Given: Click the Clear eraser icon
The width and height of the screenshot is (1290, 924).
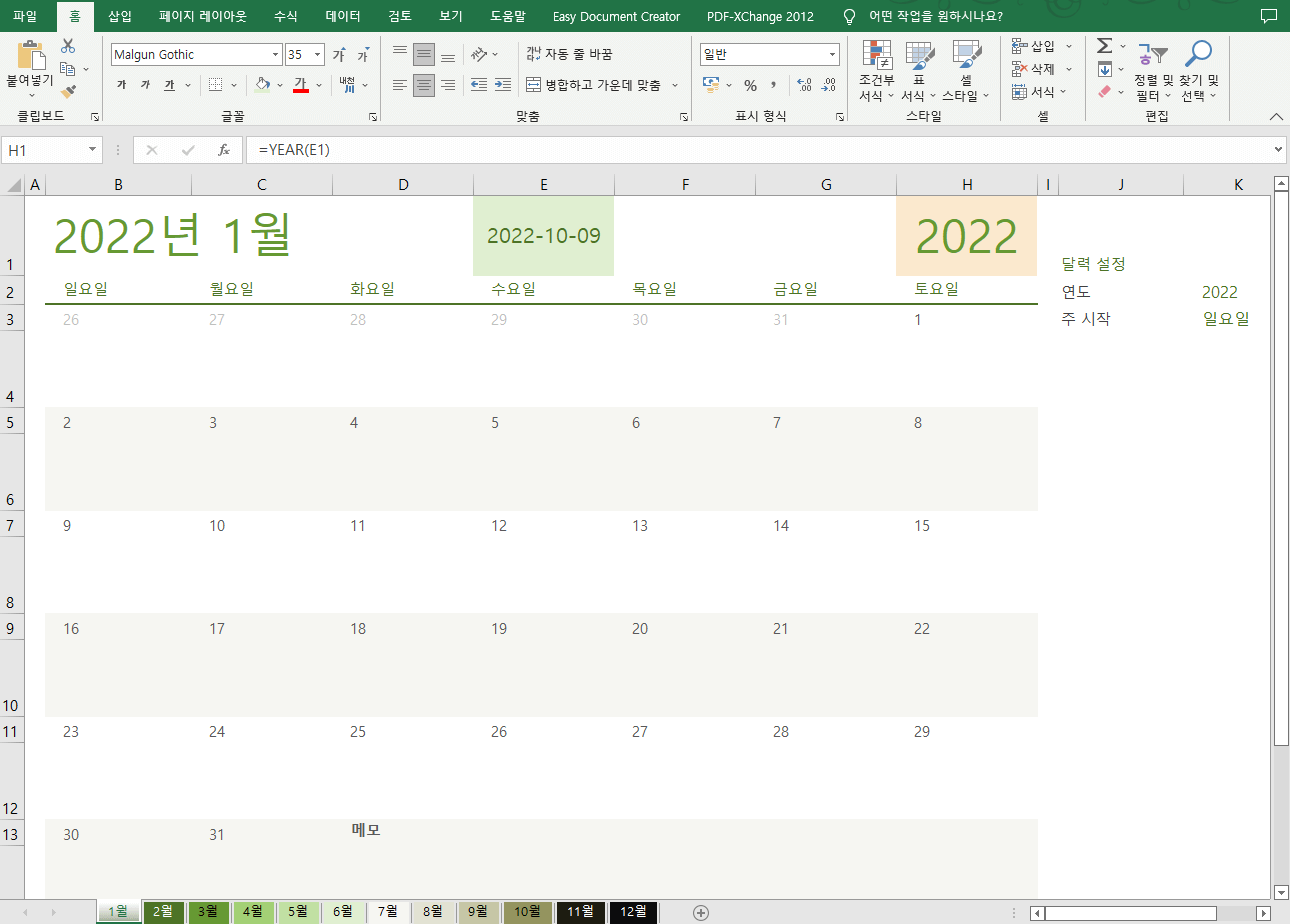Looking at the screenshot, I should pyautogui.click(x=1104, y=92).
